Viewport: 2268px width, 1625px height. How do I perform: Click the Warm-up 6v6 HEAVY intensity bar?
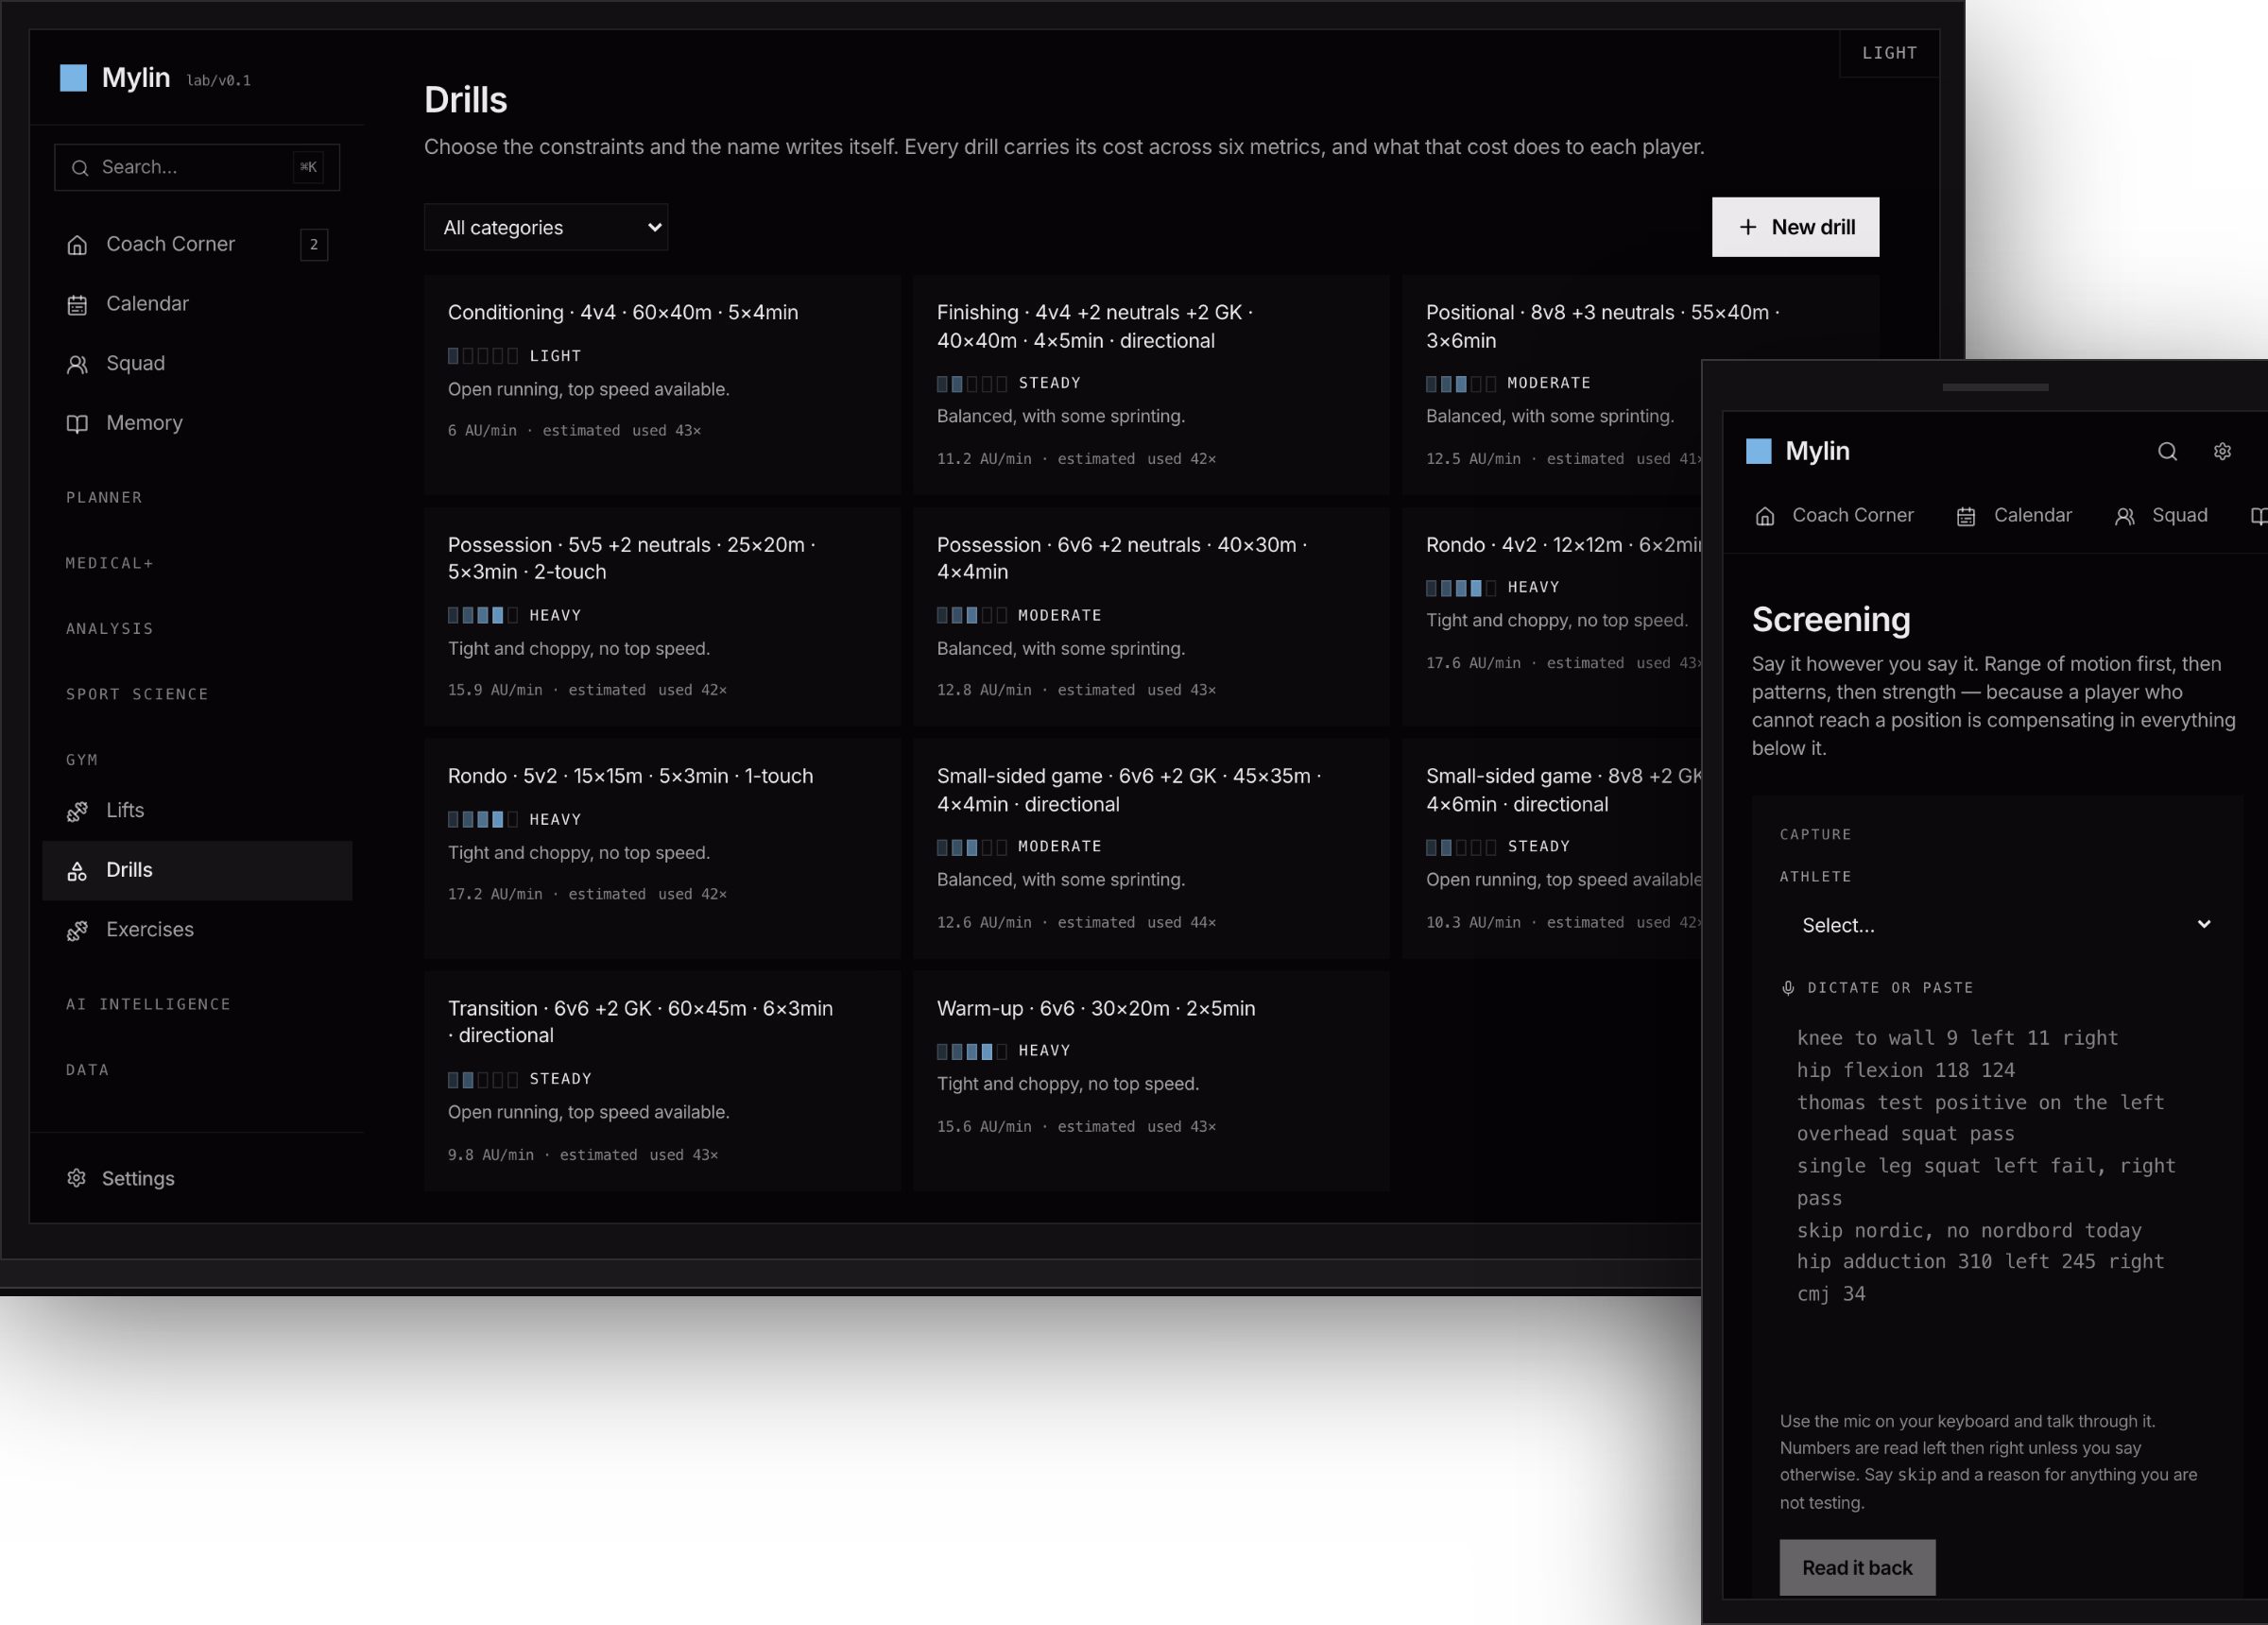(x=971, y=1052)
